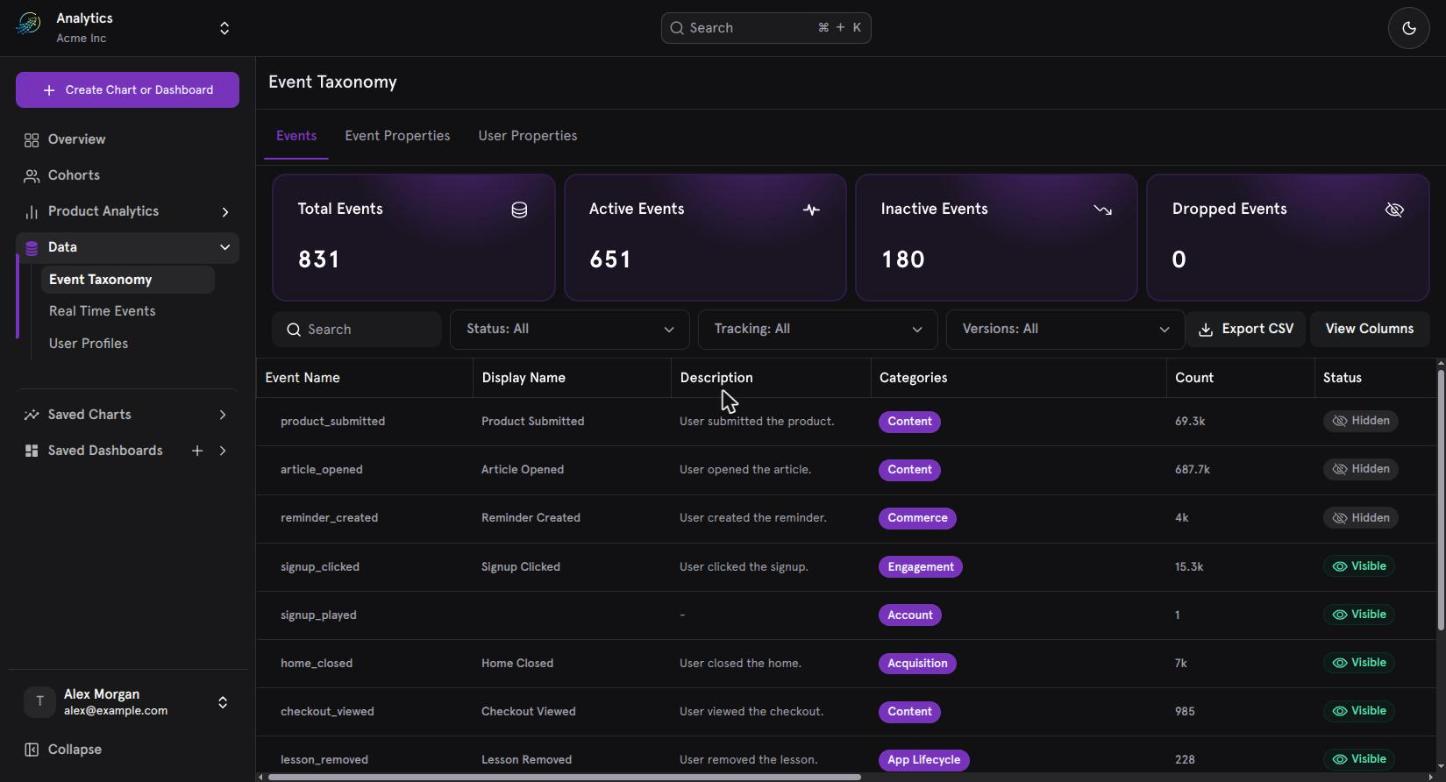Toggle Visible status for signup_played
Image resolution: width=1446 pixels, height=782 pixels.
pyautogui.click(x=1360, y=614)
